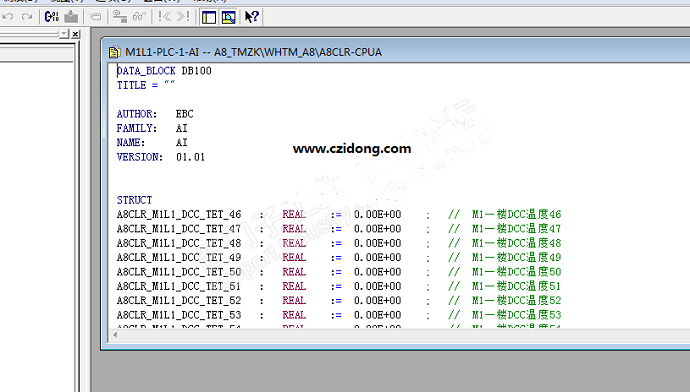The image size is (690, 392).
Task: Click the AUTHOR: EBC line
Action: point(155,114)
